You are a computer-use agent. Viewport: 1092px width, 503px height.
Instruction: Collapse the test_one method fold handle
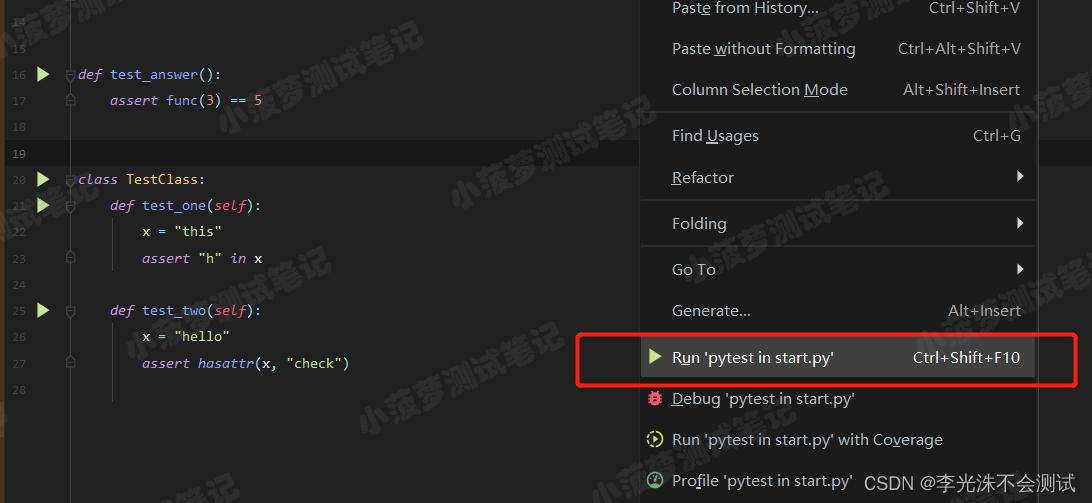coord(70,205)
